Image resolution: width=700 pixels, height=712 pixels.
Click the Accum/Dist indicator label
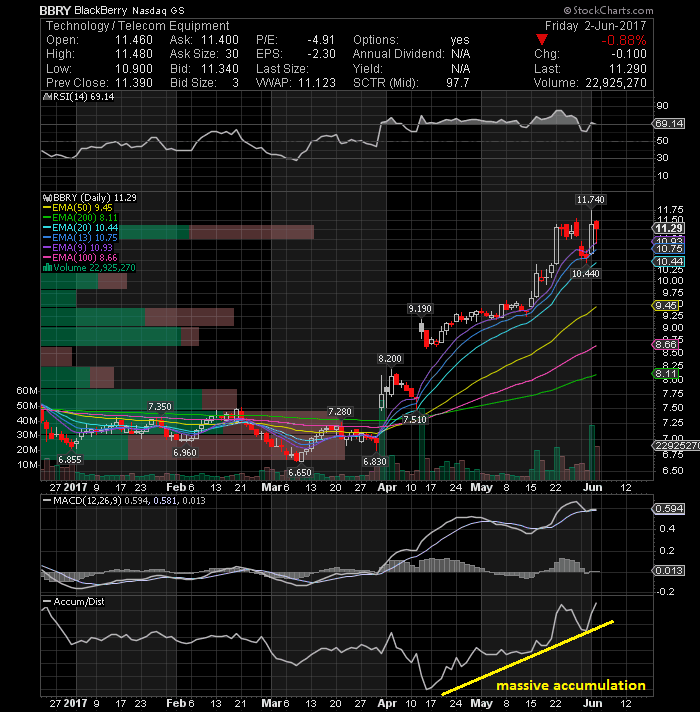pyautogui.click(x=79, y=602)
